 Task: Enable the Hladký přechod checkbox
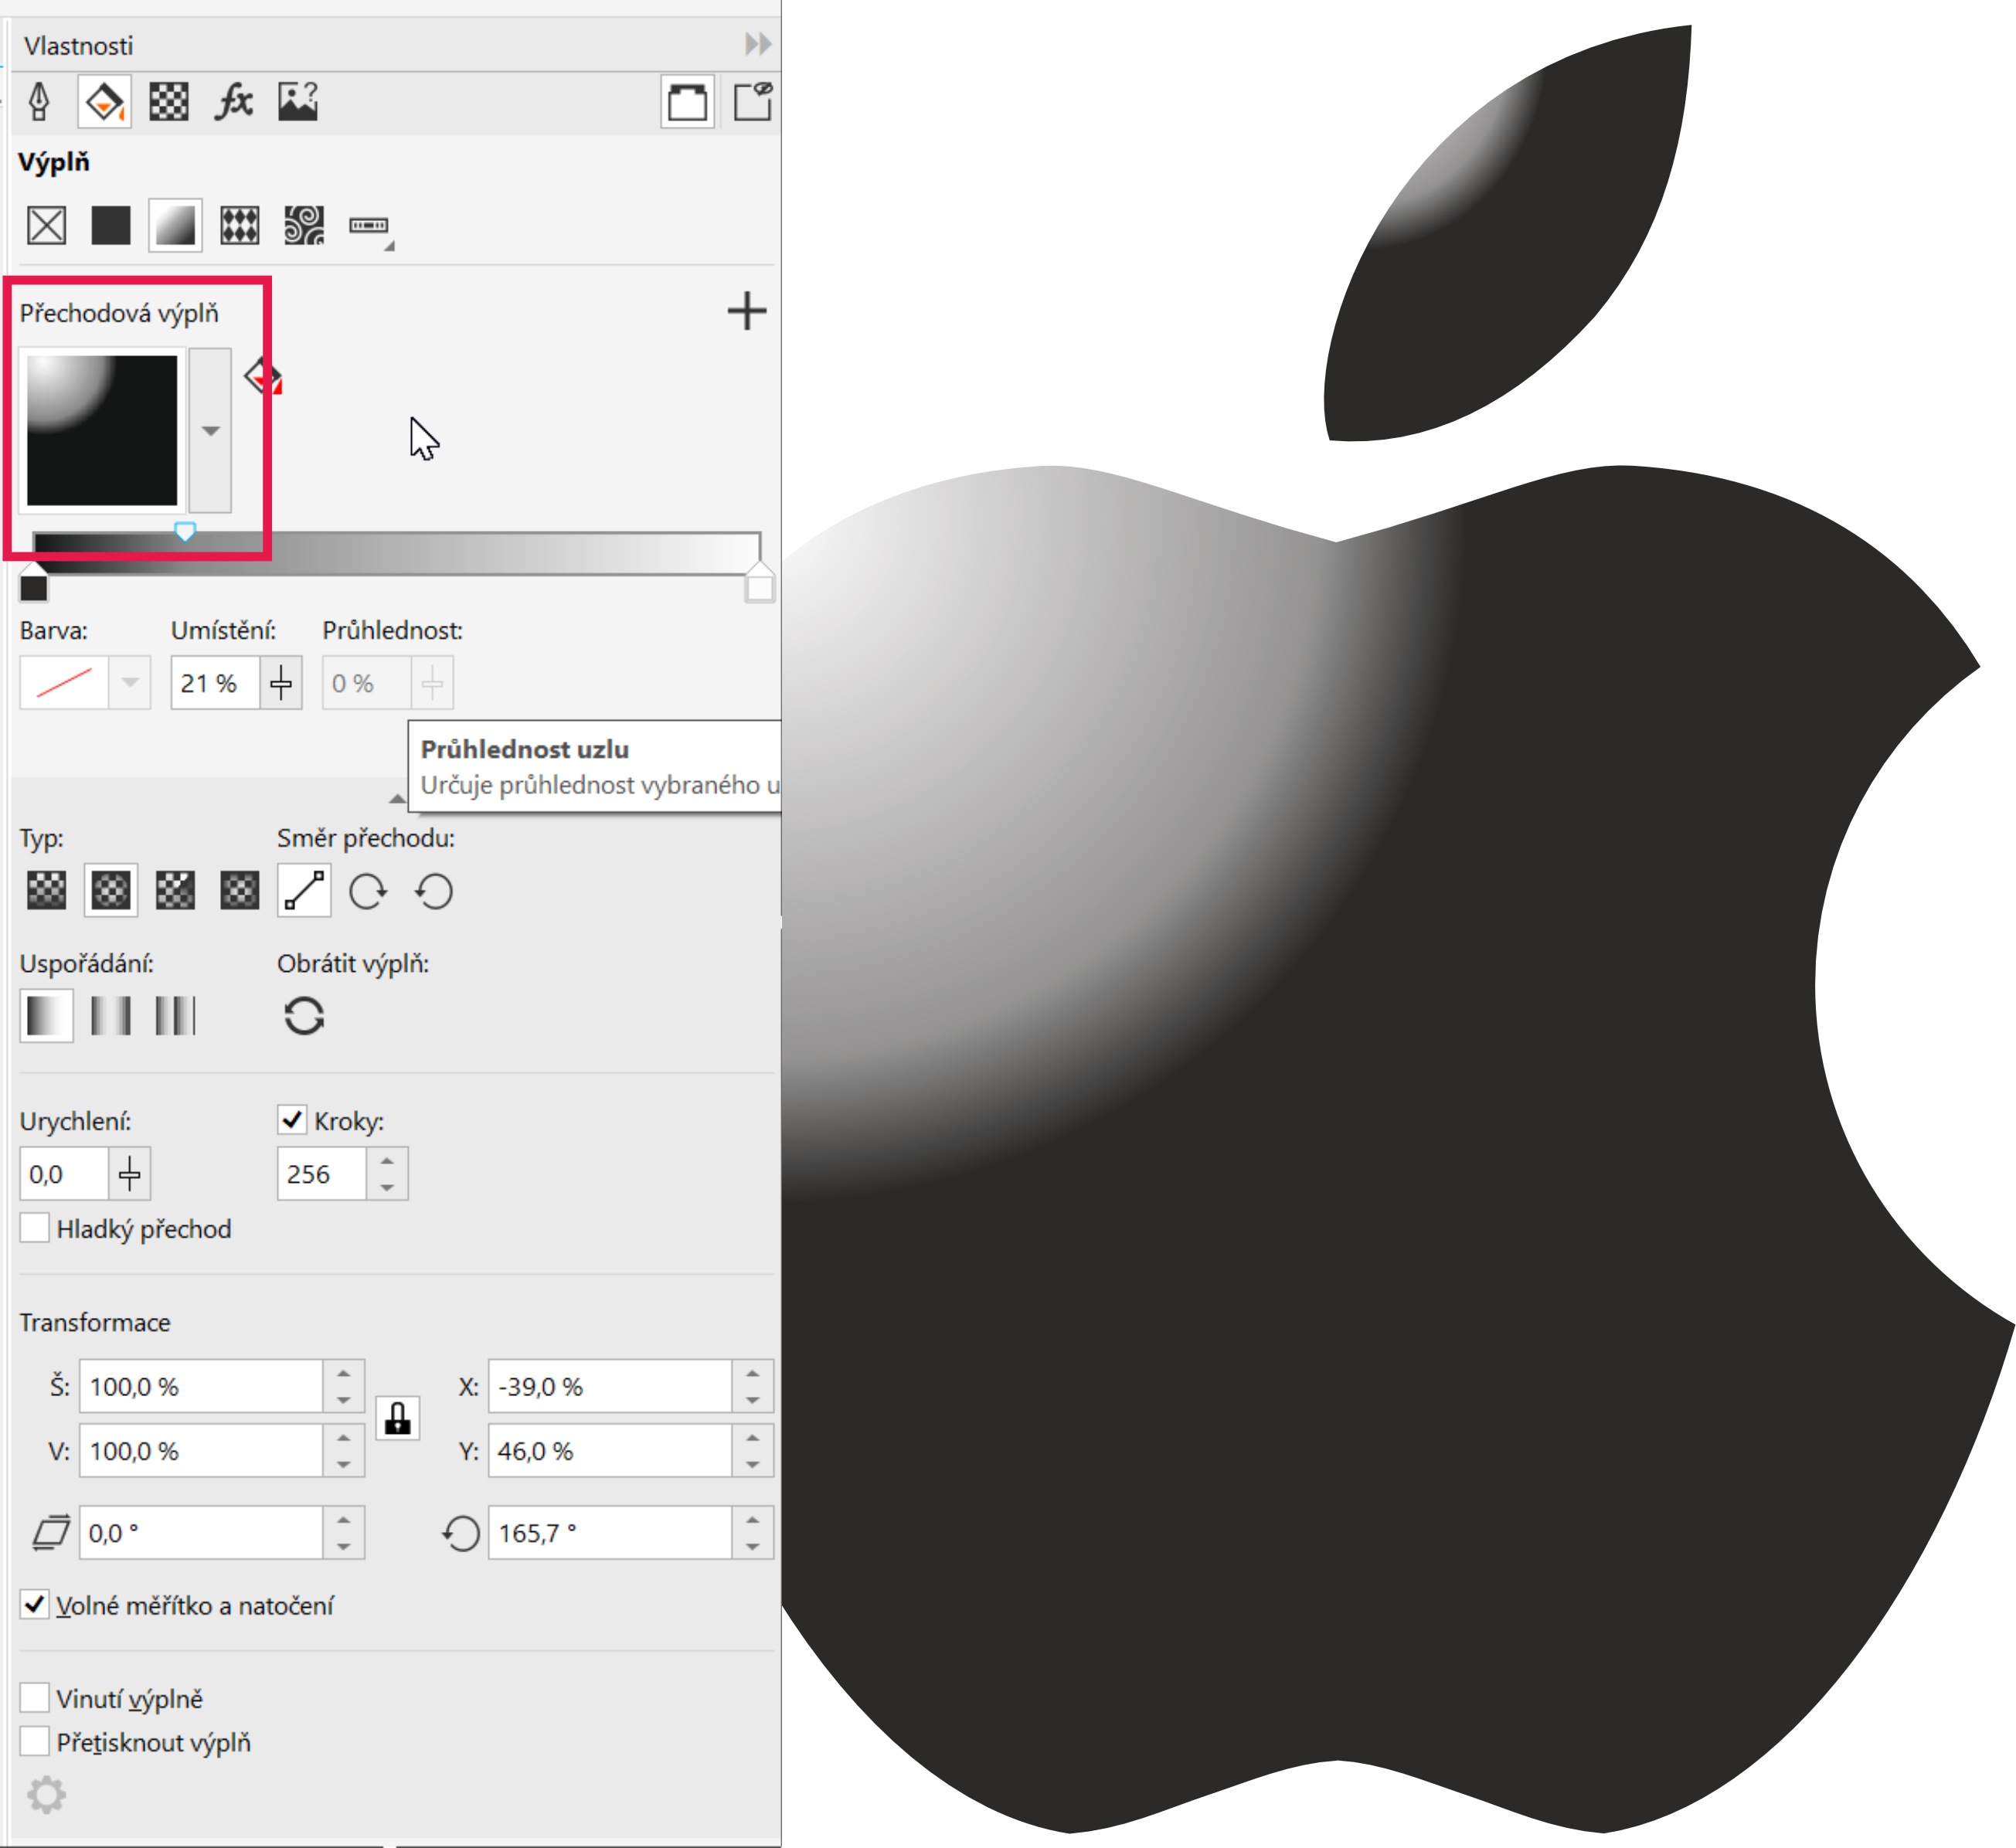(35, 1228)
